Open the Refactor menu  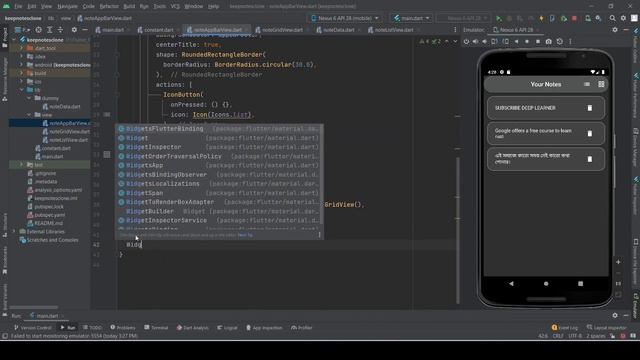point(109,7)
